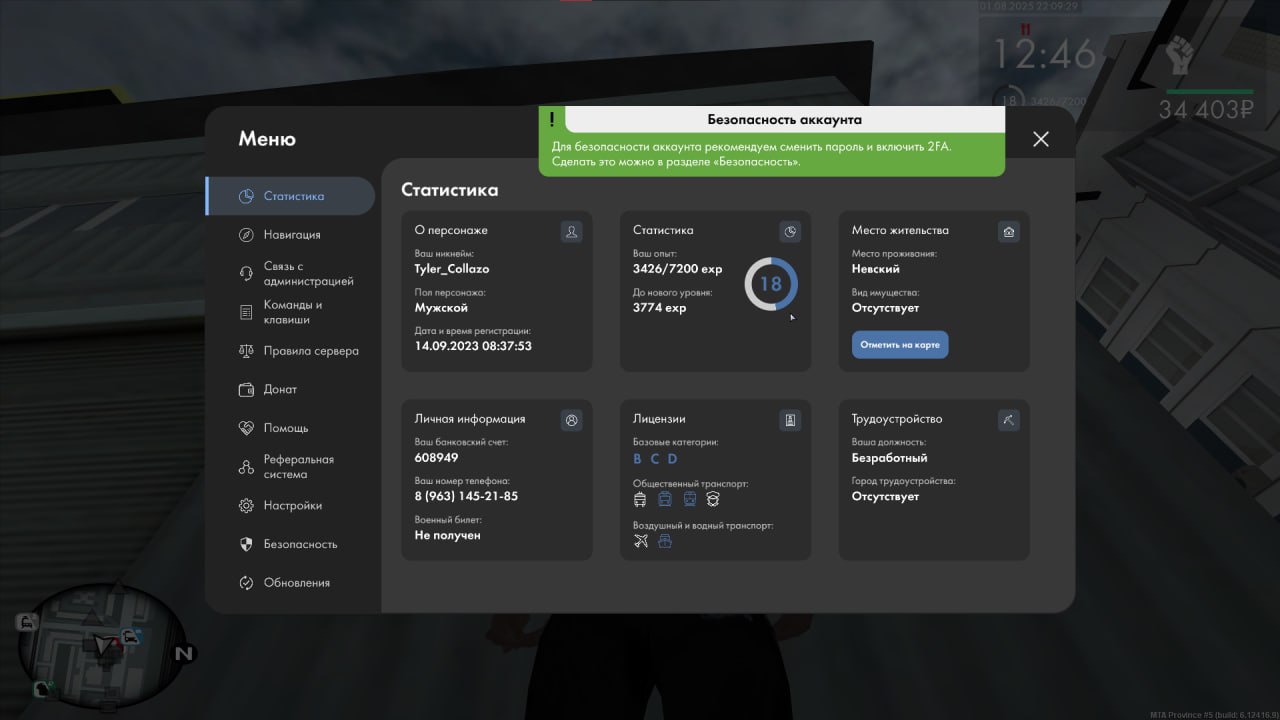Click the bank account number 608949
This screenshot has width=1280, height=720.
click(x=437, y=458)
